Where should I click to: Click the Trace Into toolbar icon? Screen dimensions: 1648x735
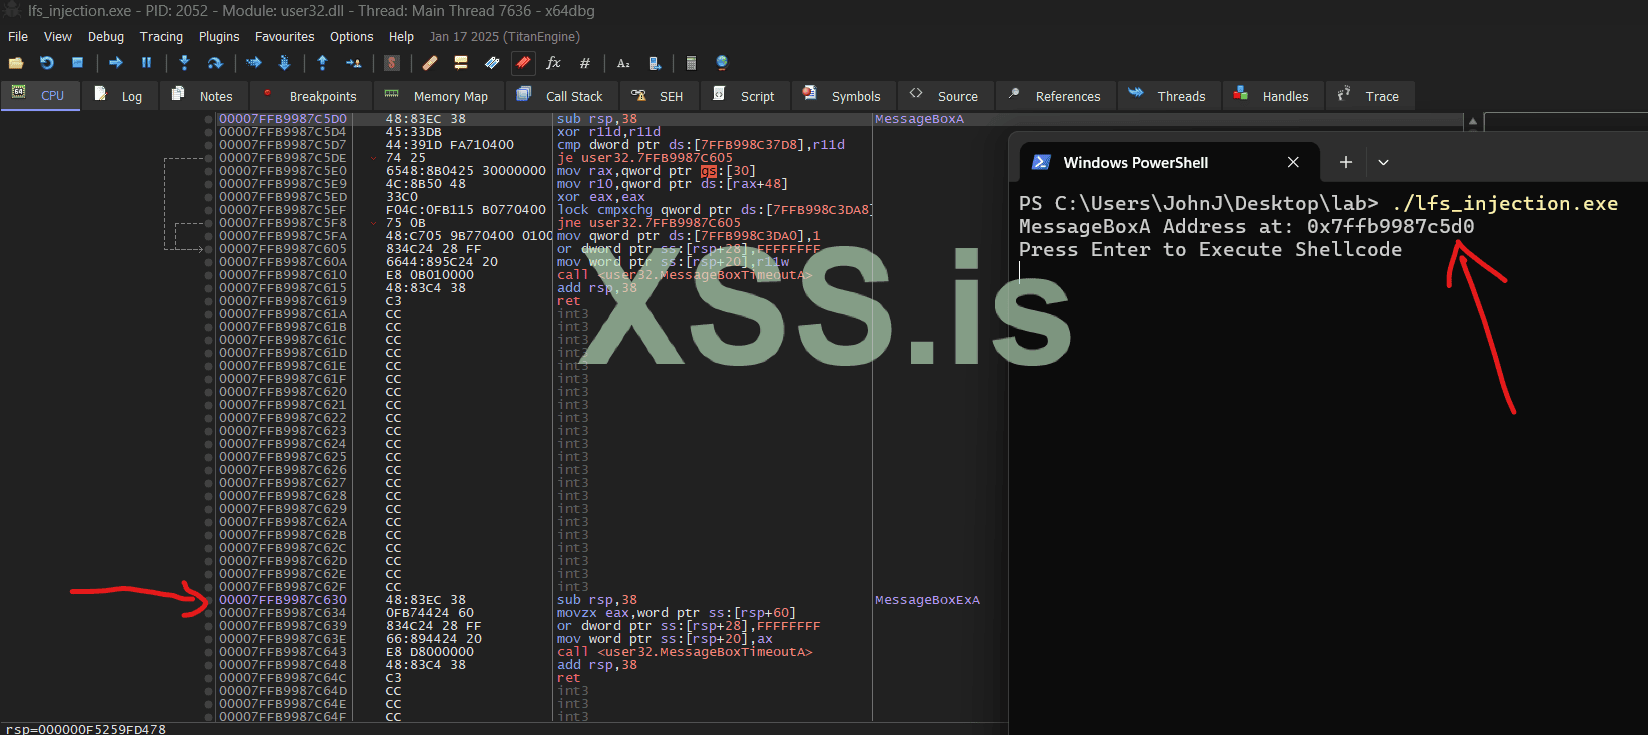(x=254, y=63)
